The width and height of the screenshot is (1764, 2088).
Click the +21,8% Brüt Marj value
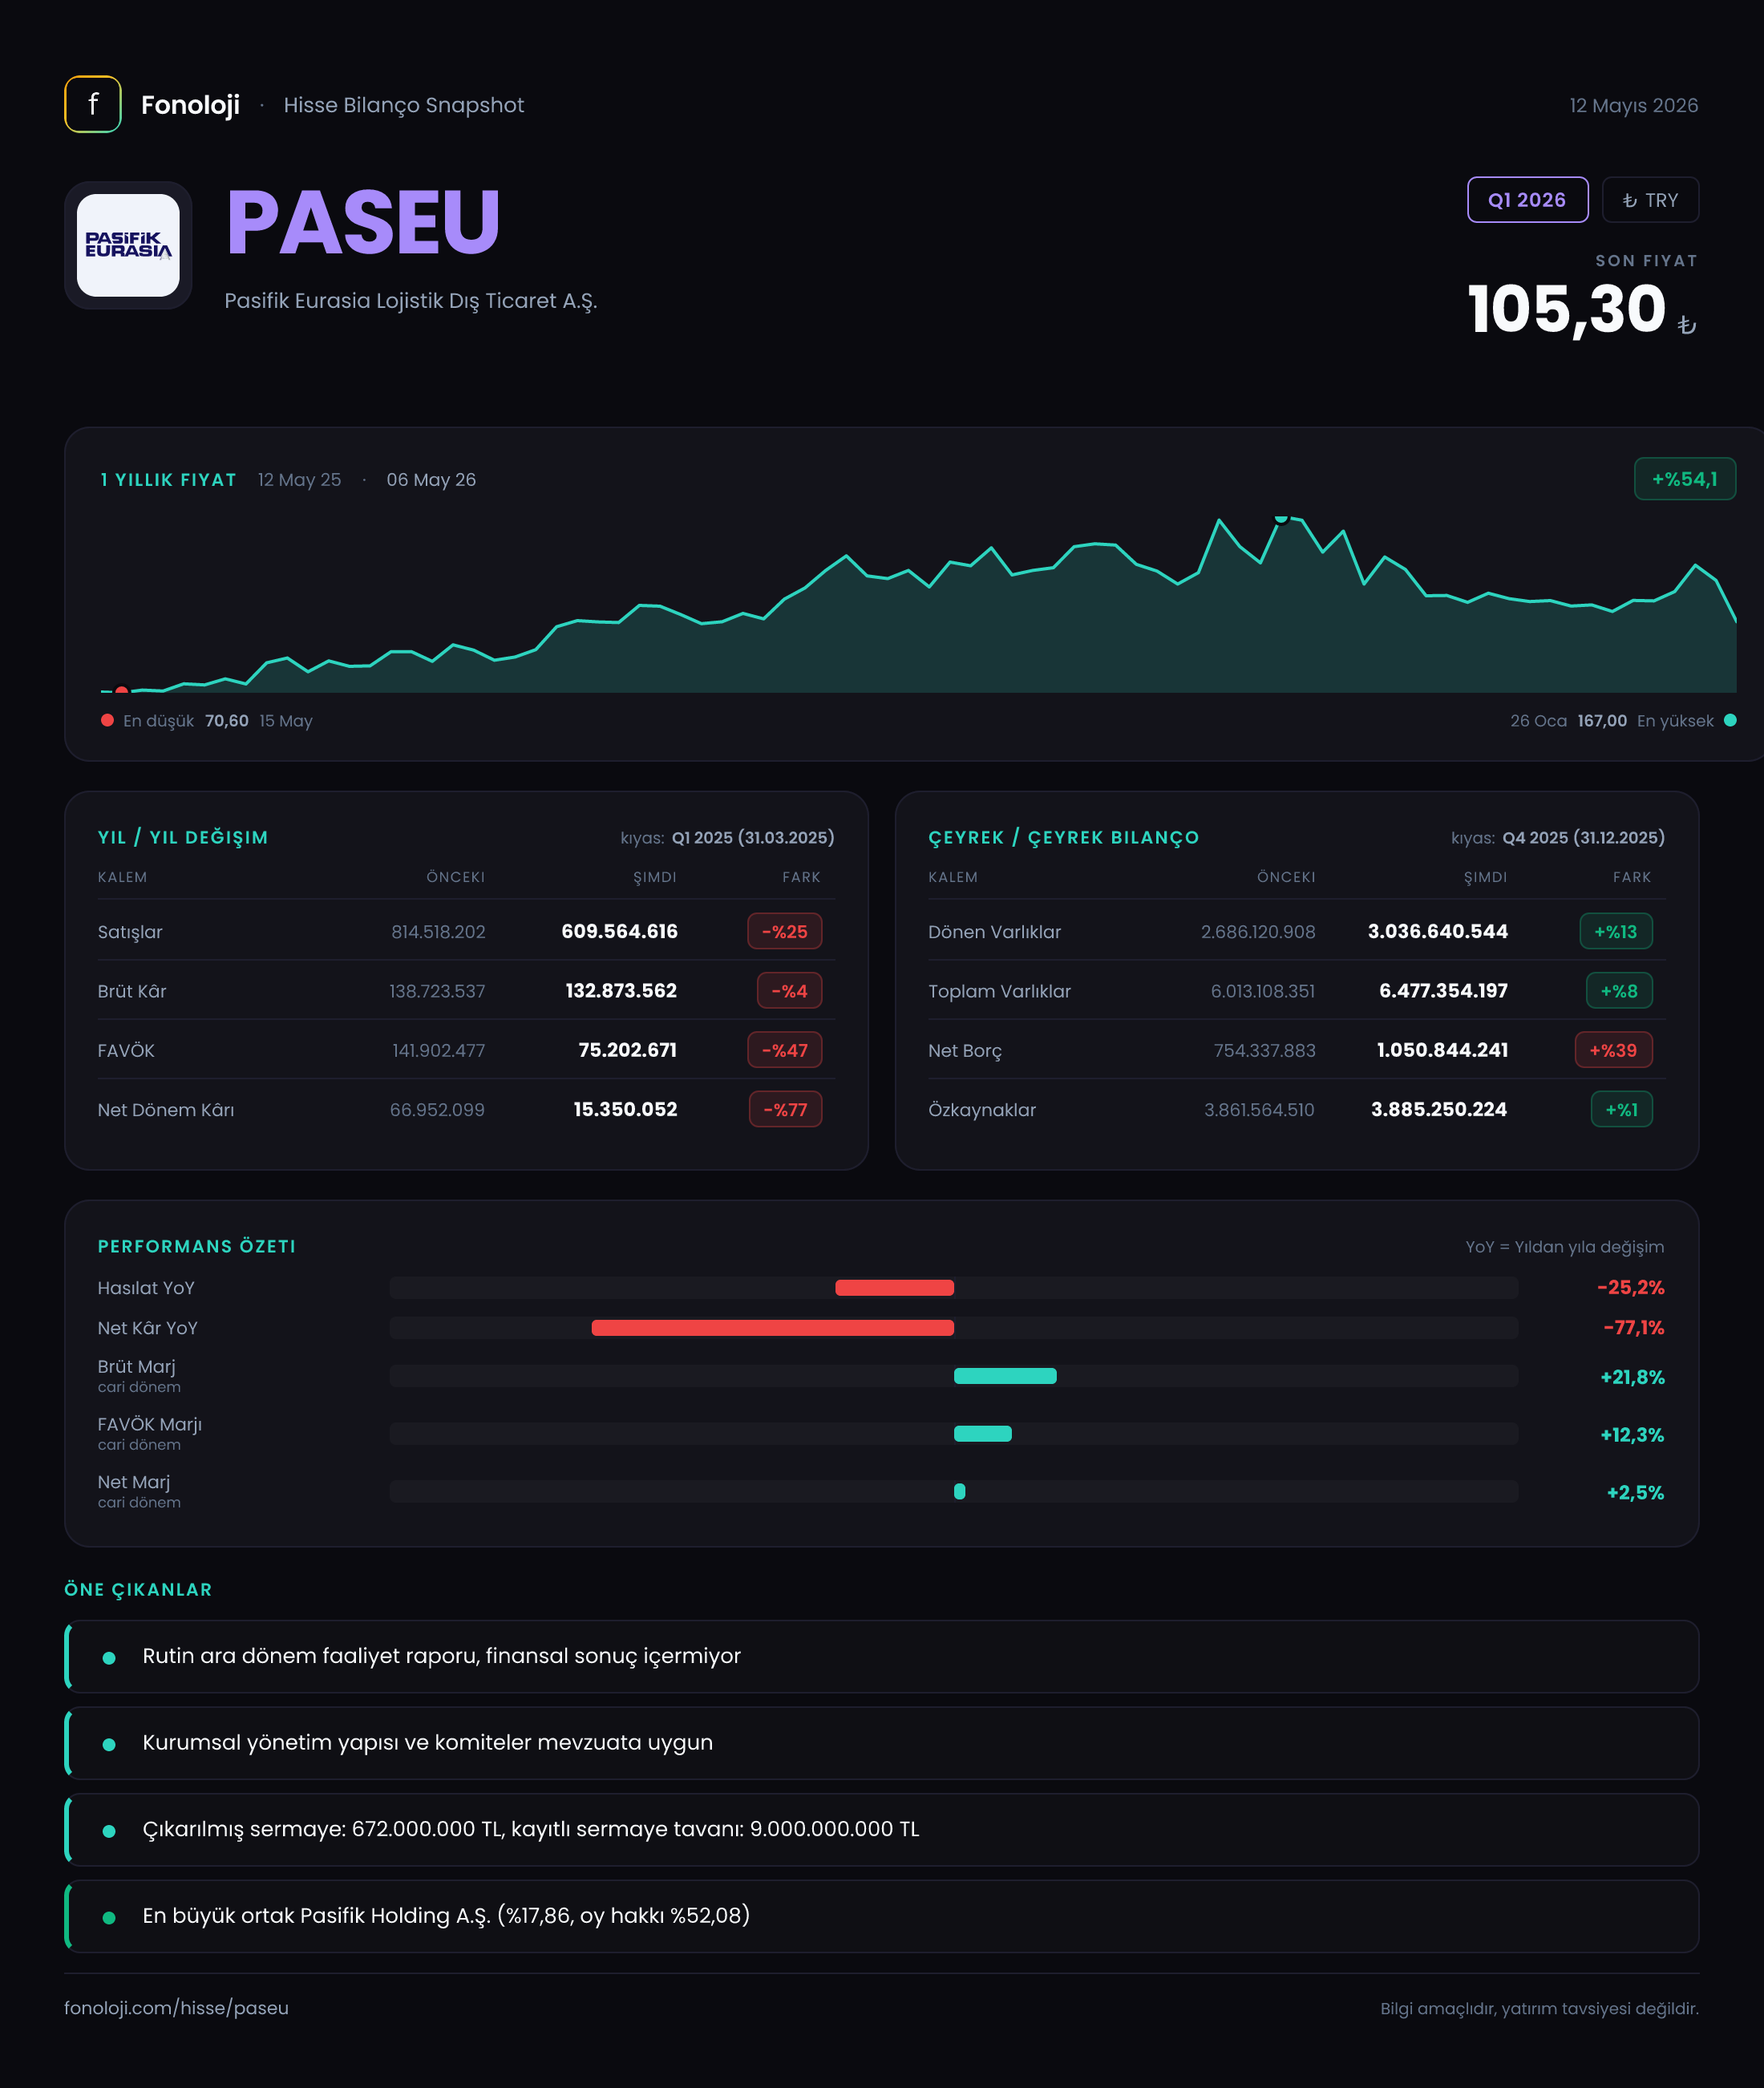click(x=1632, y=1377)
